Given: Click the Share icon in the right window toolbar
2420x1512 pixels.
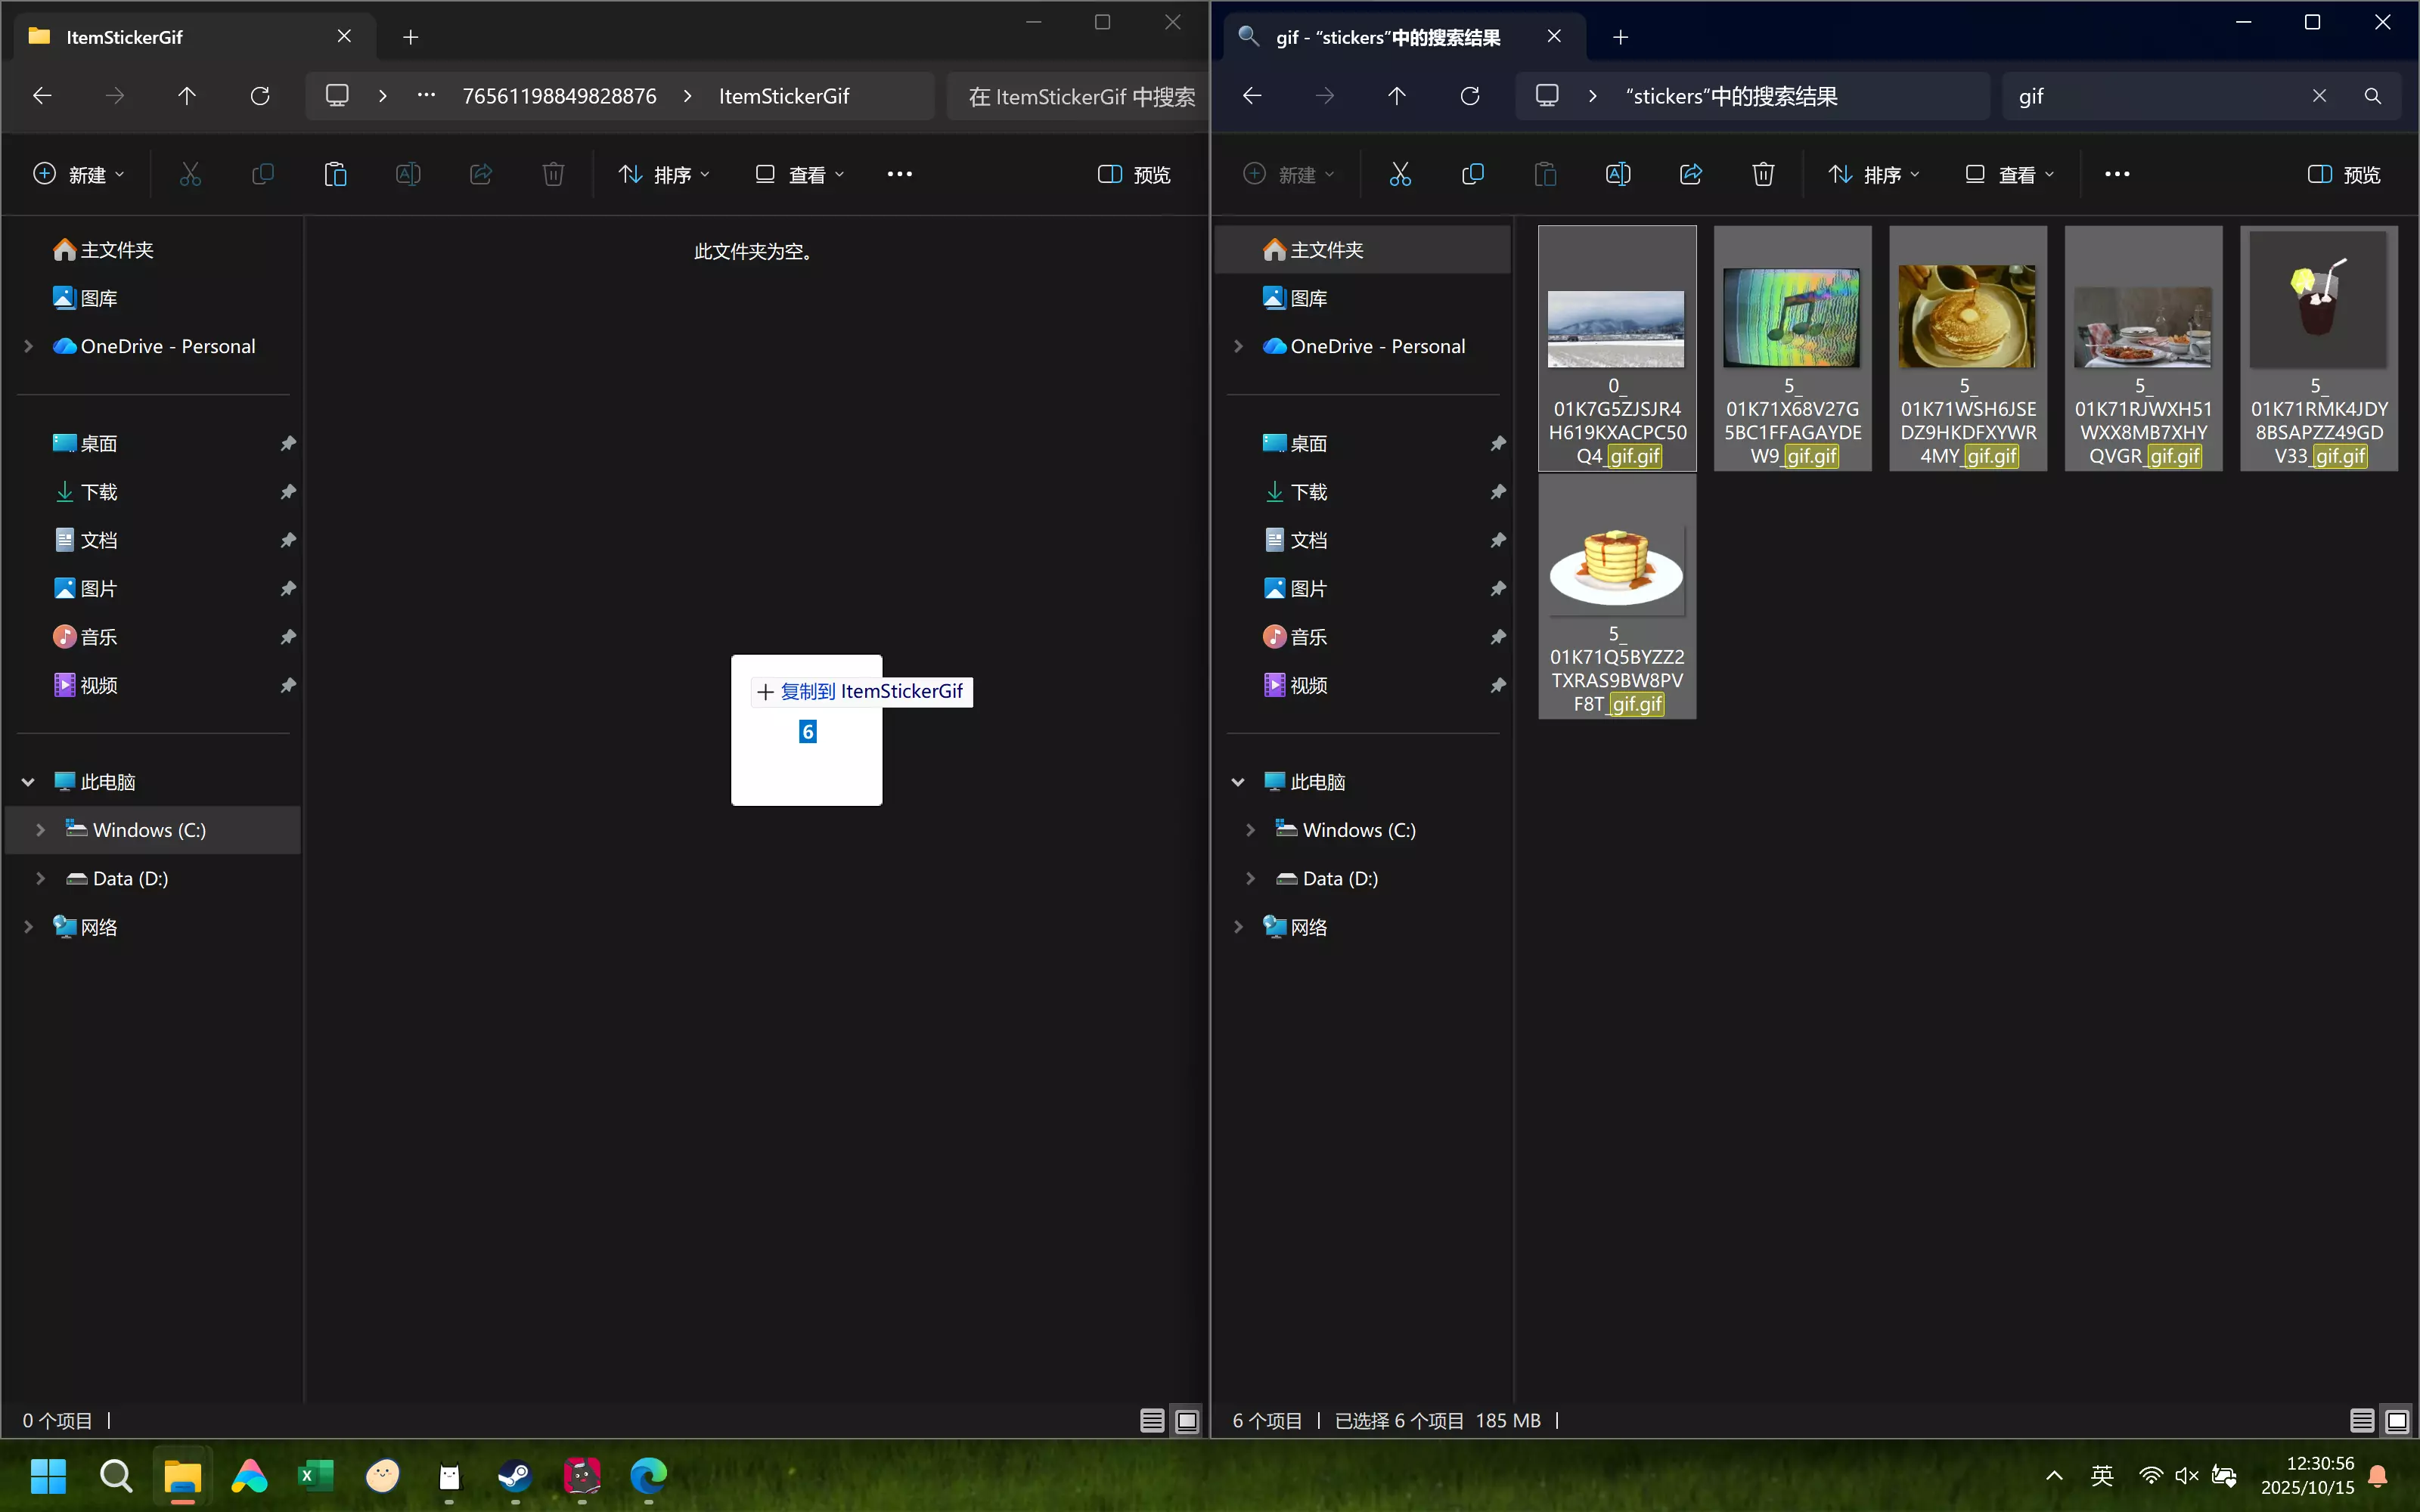Looking at the screenshot, I should pos(1690,174).
